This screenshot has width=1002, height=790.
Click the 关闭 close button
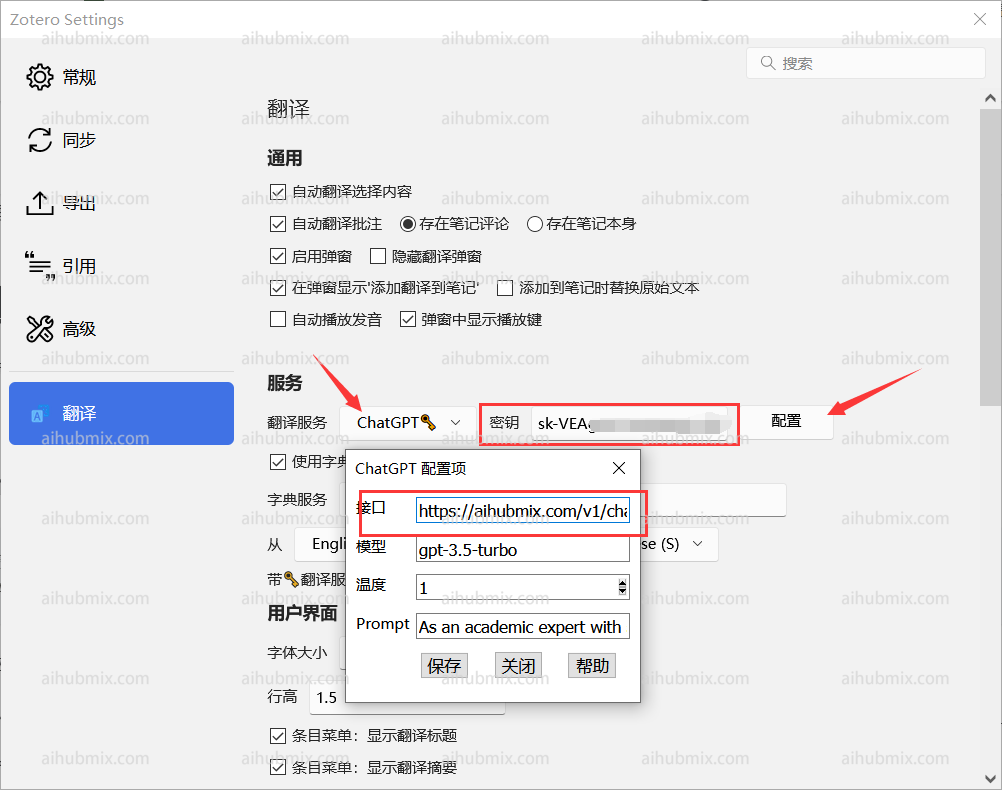click(518, 665)
